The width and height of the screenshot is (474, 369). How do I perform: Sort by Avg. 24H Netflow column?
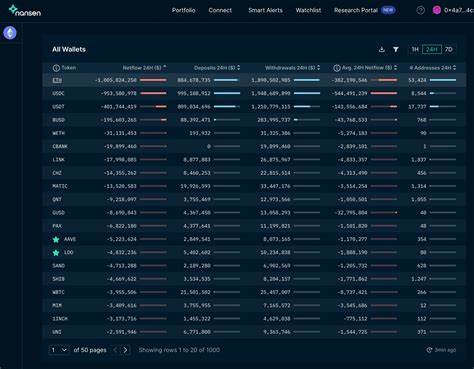click(x=369, y=68)
